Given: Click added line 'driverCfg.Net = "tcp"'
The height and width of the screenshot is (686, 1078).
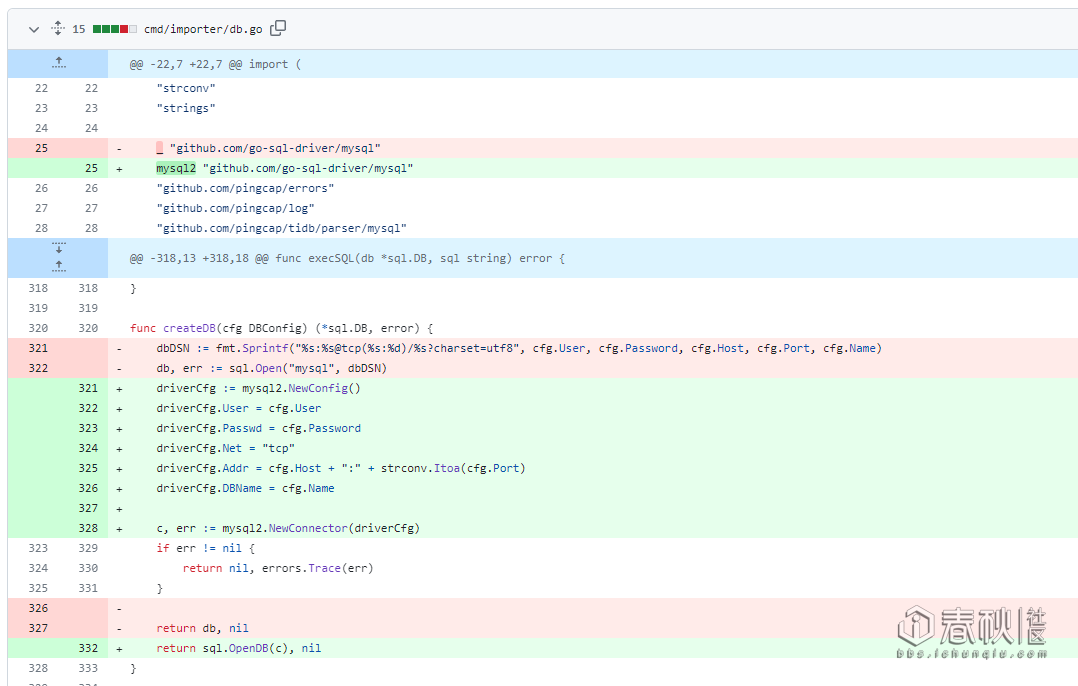Looking at the screenshot, I should pyautogui.click(x=226, y=447).
